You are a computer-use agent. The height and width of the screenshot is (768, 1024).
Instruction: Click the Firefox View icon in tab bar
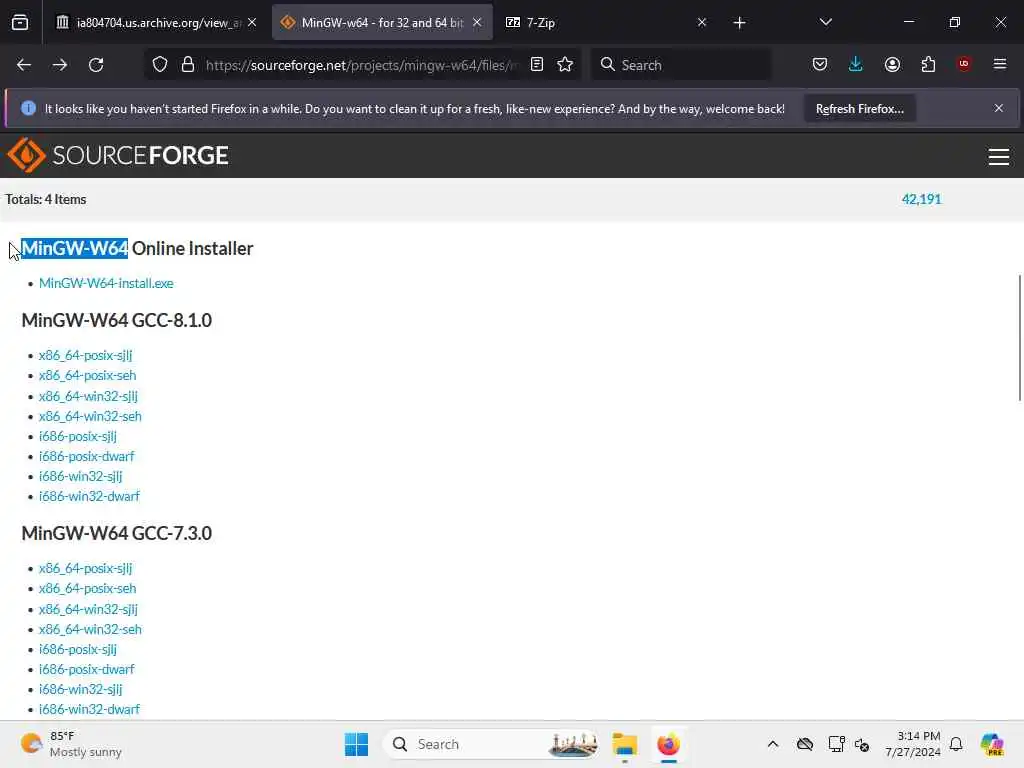(x=20, y=22)
